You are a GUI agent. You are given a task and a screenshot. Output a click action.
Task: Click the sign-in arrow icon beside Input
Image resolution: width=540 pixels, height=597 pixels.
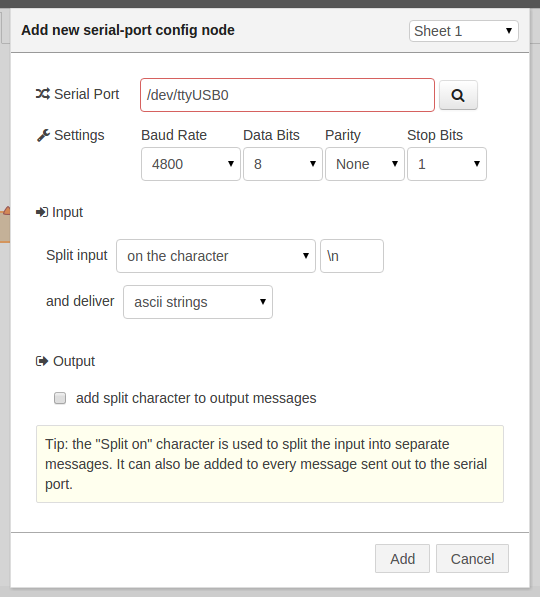click(42, 212)
